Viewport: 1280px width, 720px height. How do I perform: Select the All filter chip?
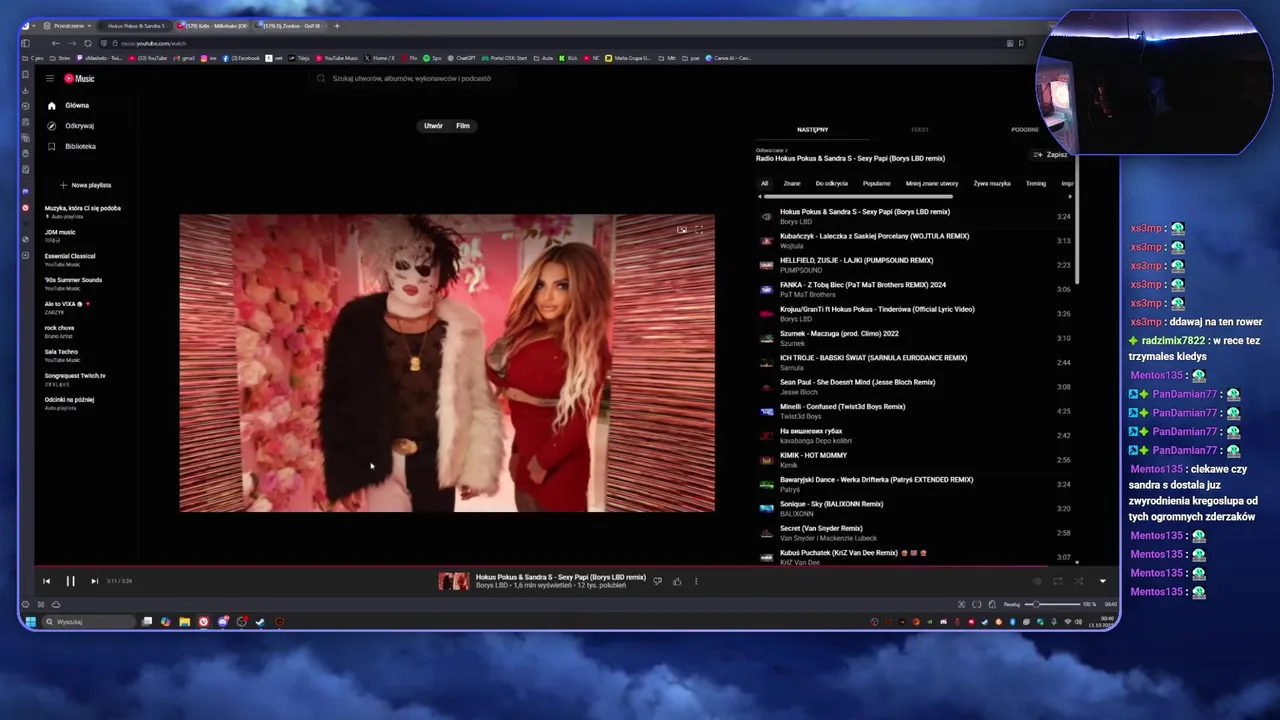[764, 183]
